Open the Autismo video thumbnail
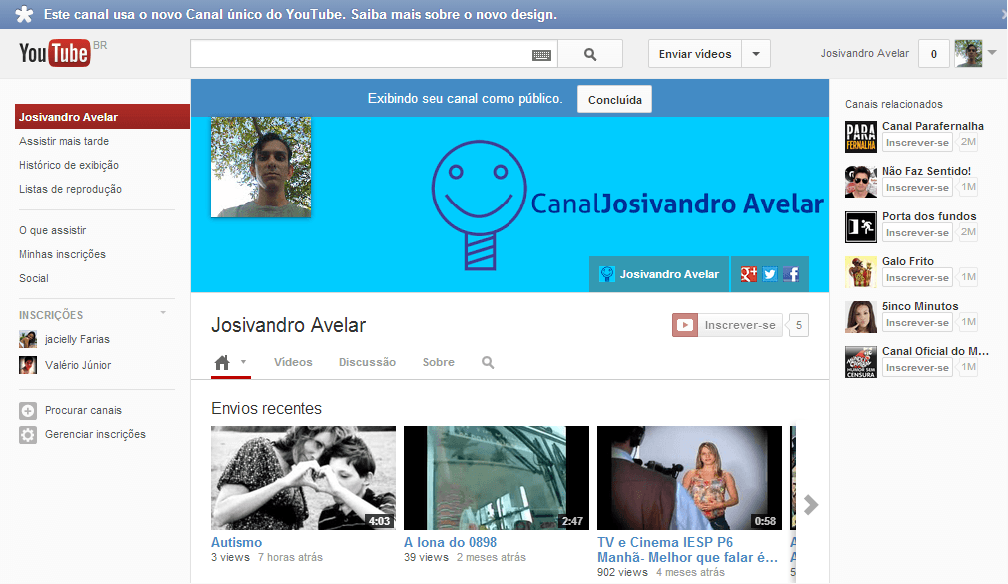1008x584 pixels. click(303, 478)
